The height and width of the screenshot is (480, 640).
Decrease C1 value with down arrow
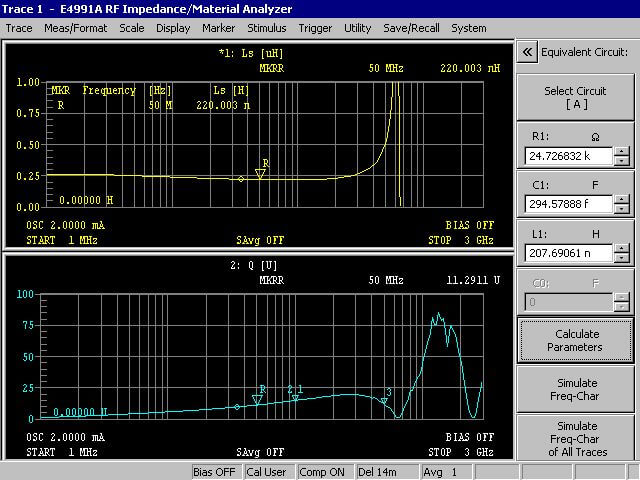pos(622,209)
